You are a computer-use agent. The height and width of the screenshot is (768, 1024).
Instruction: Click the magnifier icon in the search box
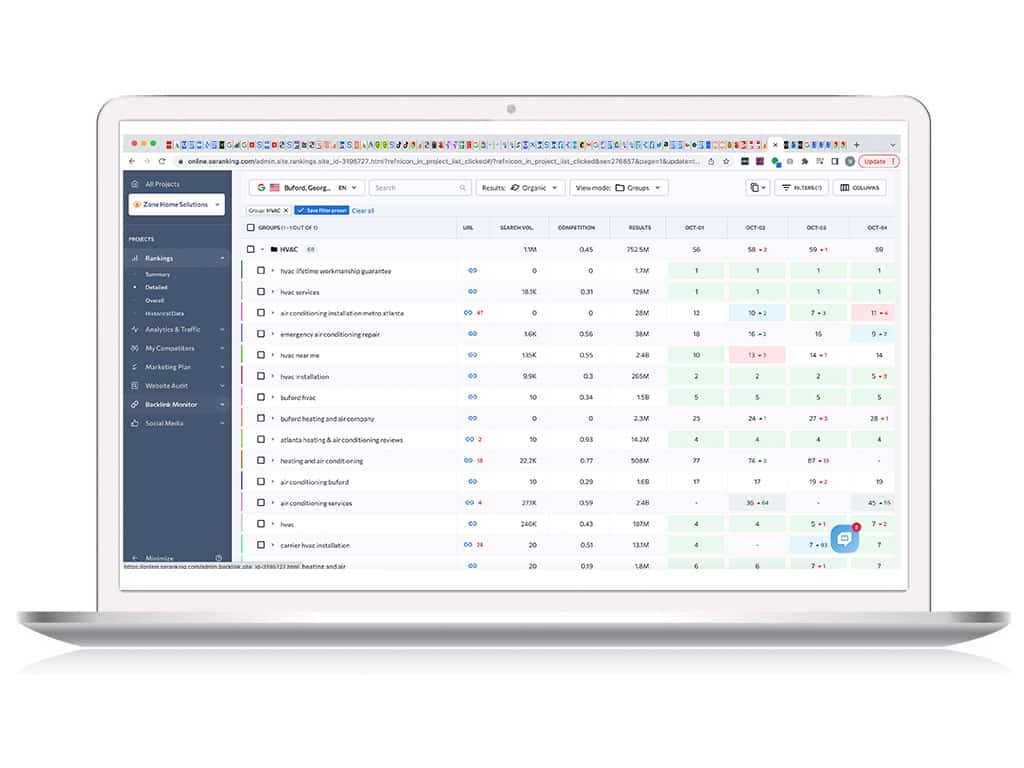(x=462, y=188)
